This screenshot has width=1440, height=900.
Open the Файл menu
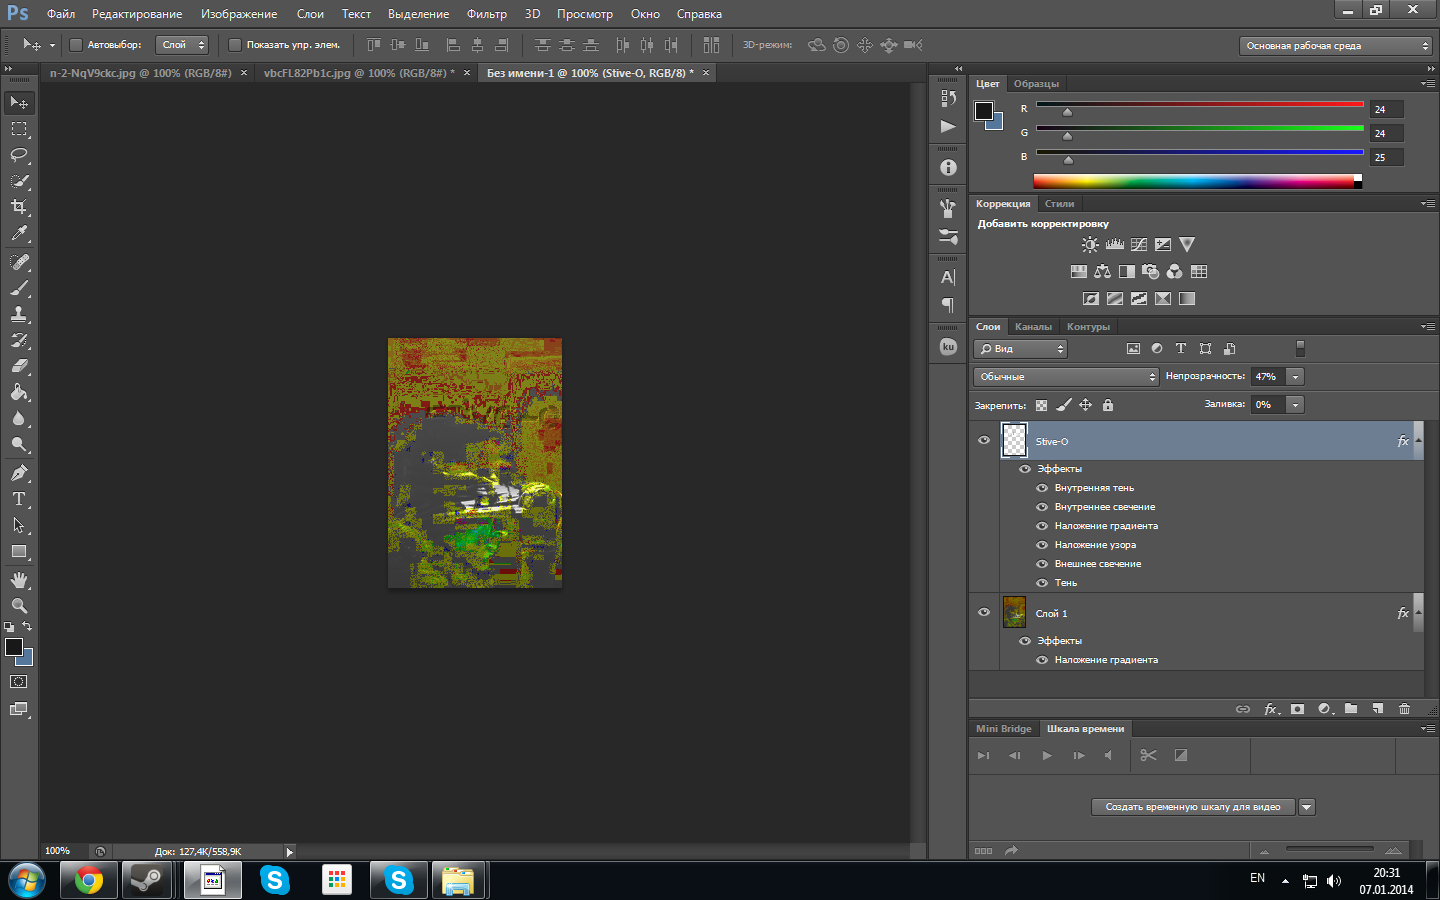point(61,14)
